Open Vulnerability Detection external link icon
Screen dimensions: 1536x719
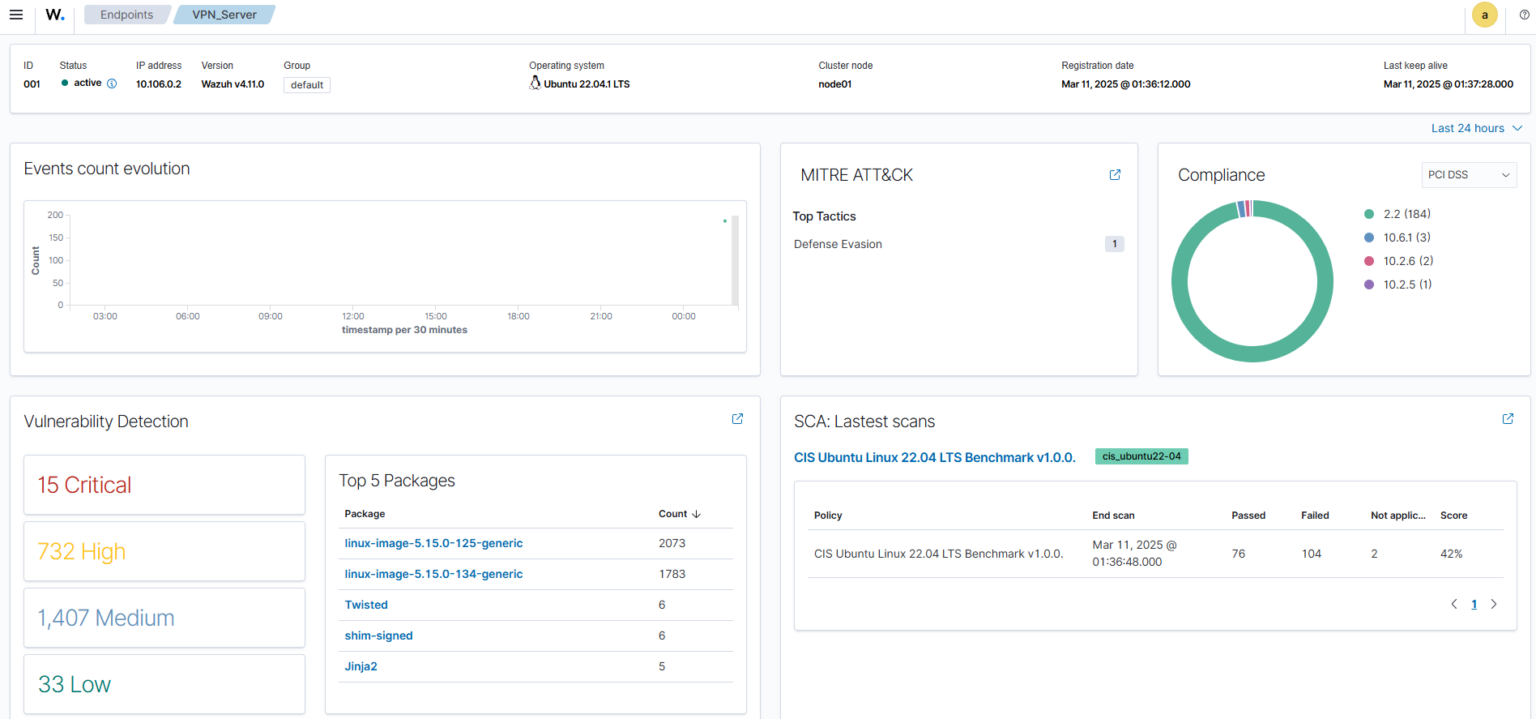tap(737, 419)
